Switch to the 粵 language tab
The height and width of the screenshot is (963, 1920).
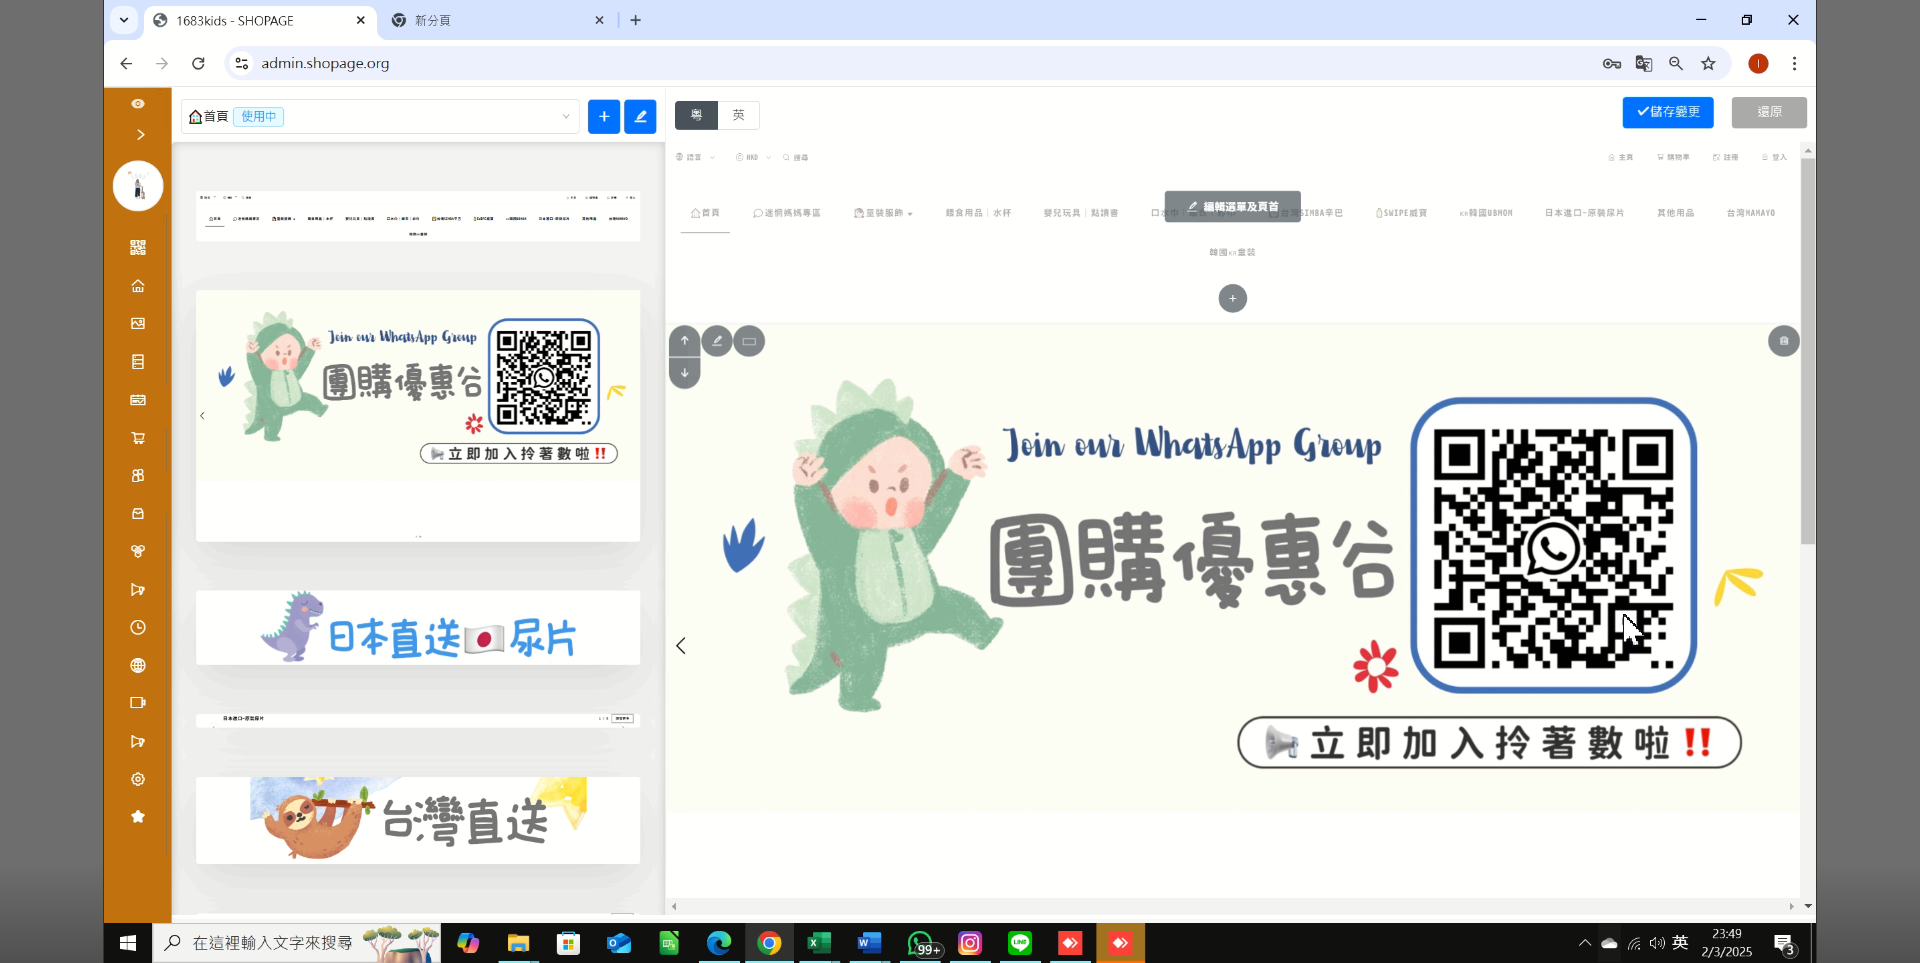(696, 115)
